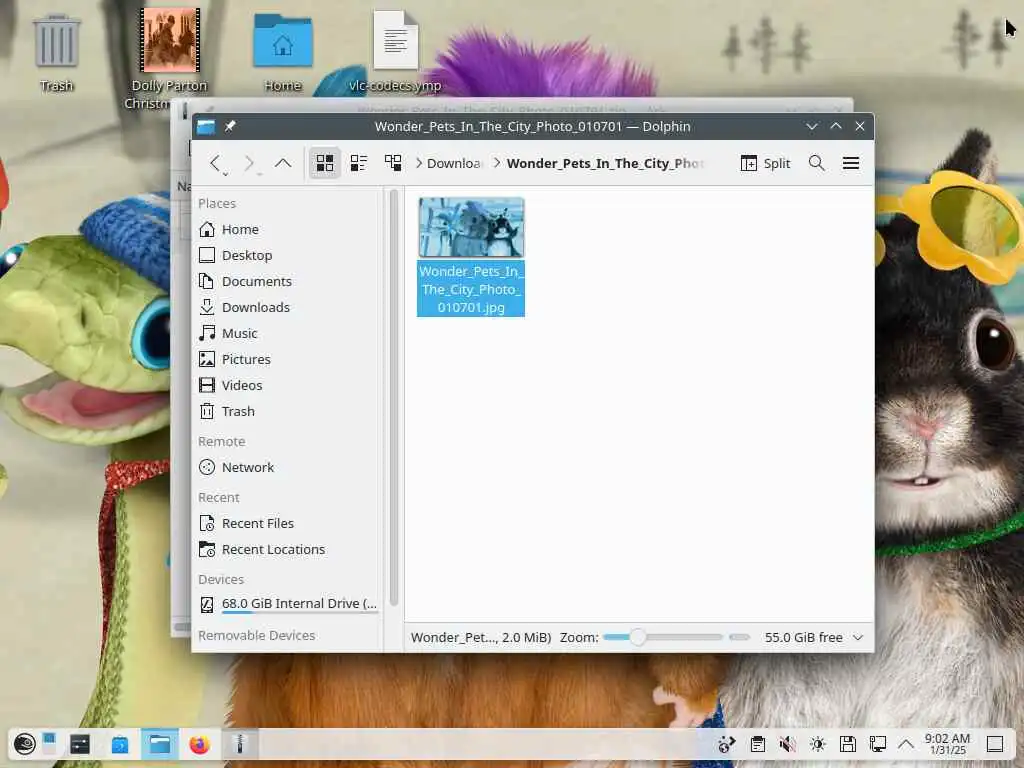Image resolution: width=1024 pixels, height=768 pixels.
Task: Click the Network globe icon in sidebar
Action: (207, 468)
